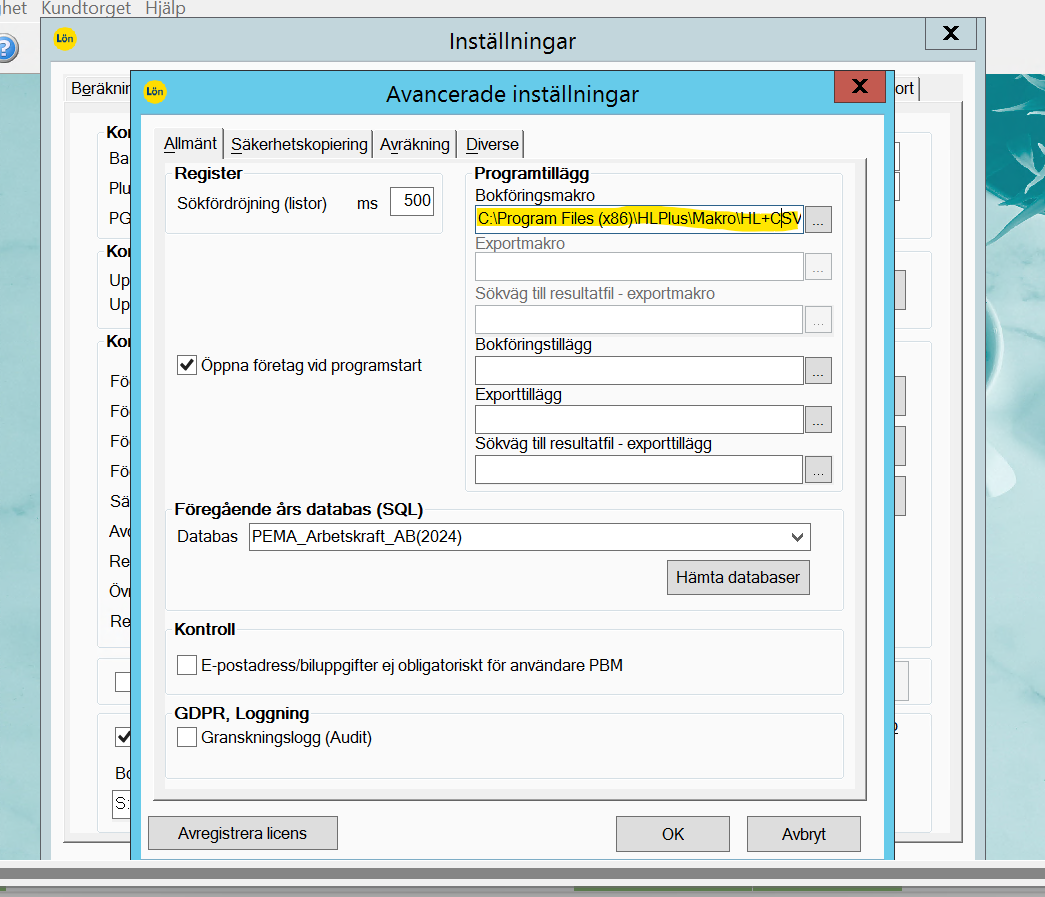Click the Sökfördröjning ms input field
This screenshot has width=1045, height=897.
pyautogui.click(x=411, y=201)
